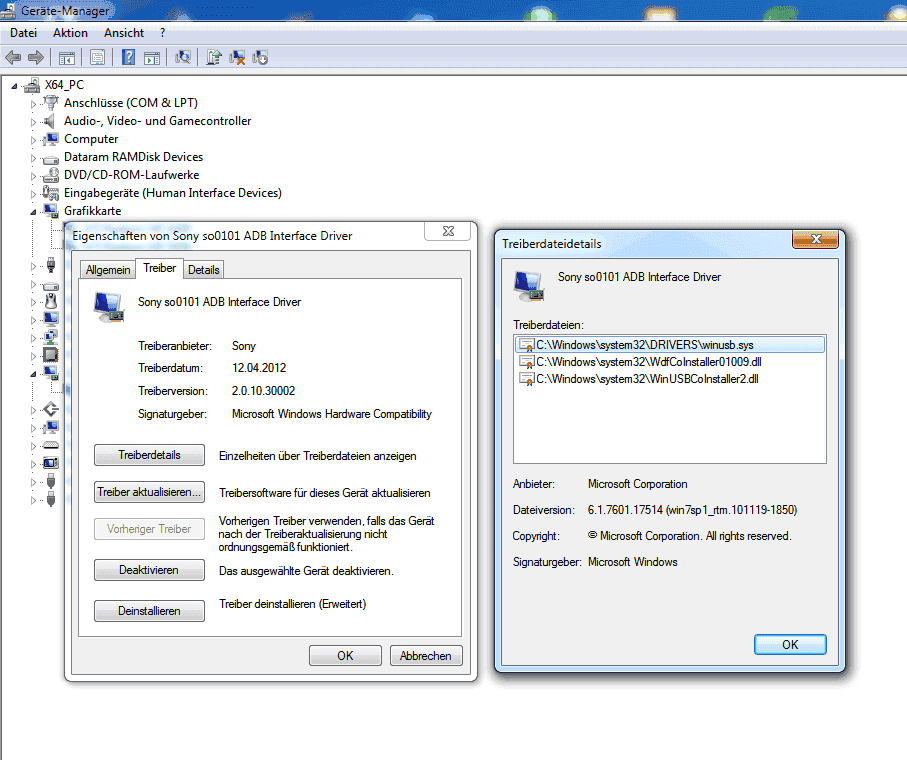Open the ? help menu

(x=163, y=33)
